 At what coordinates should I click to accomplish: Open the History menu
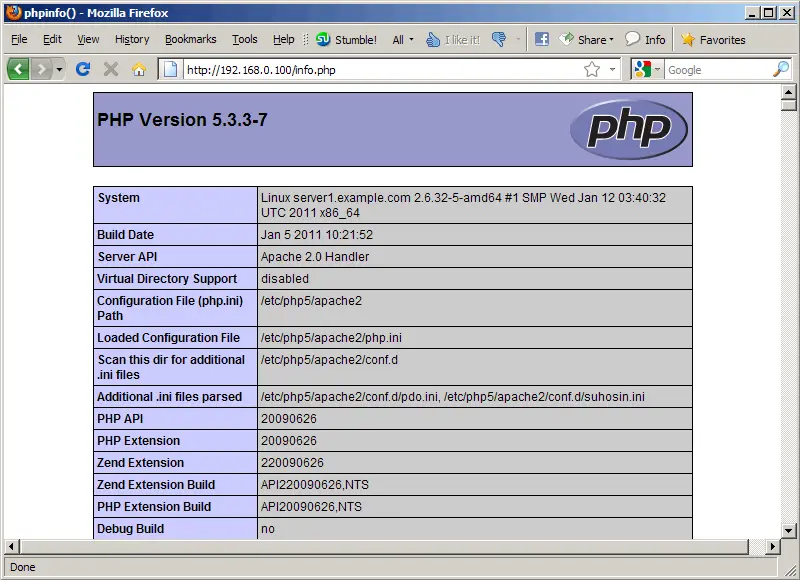(132, 39)
